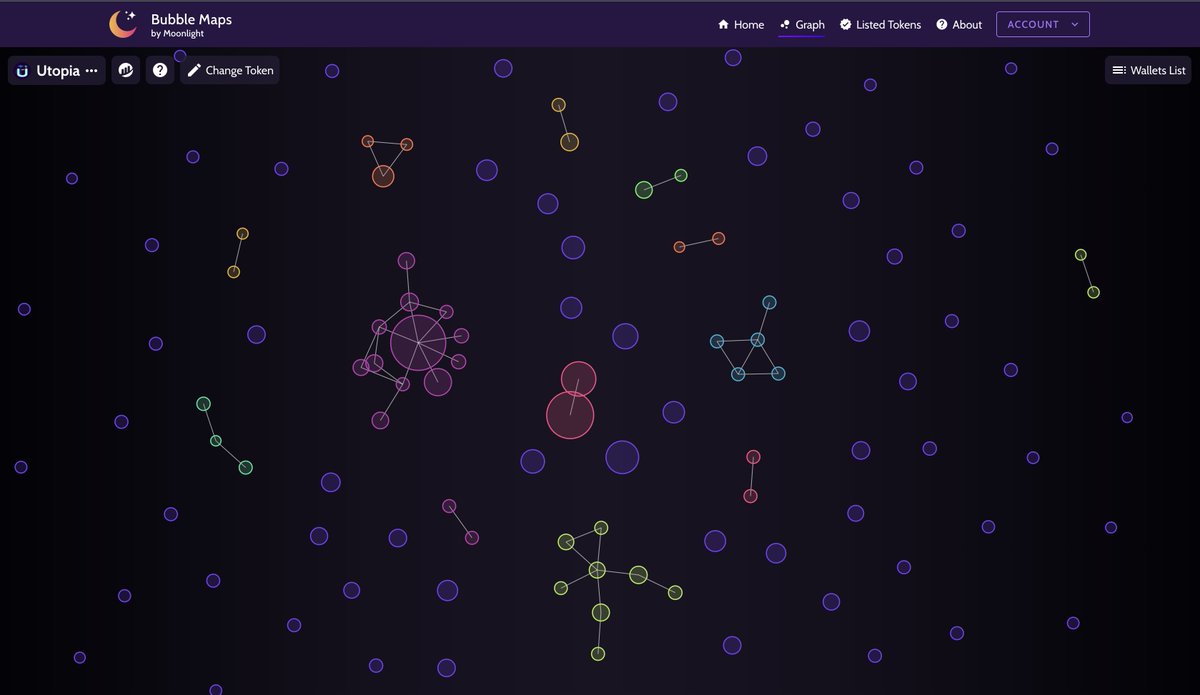Click the chart statistics icon
The width and height of the screenshot is (1200, 695).
[126, 71]
